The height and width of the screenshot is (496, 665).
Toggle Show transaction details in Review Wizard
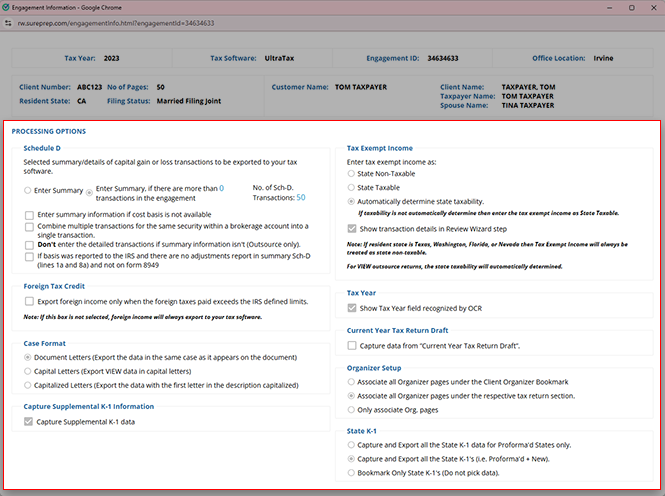tap(352, 229)
